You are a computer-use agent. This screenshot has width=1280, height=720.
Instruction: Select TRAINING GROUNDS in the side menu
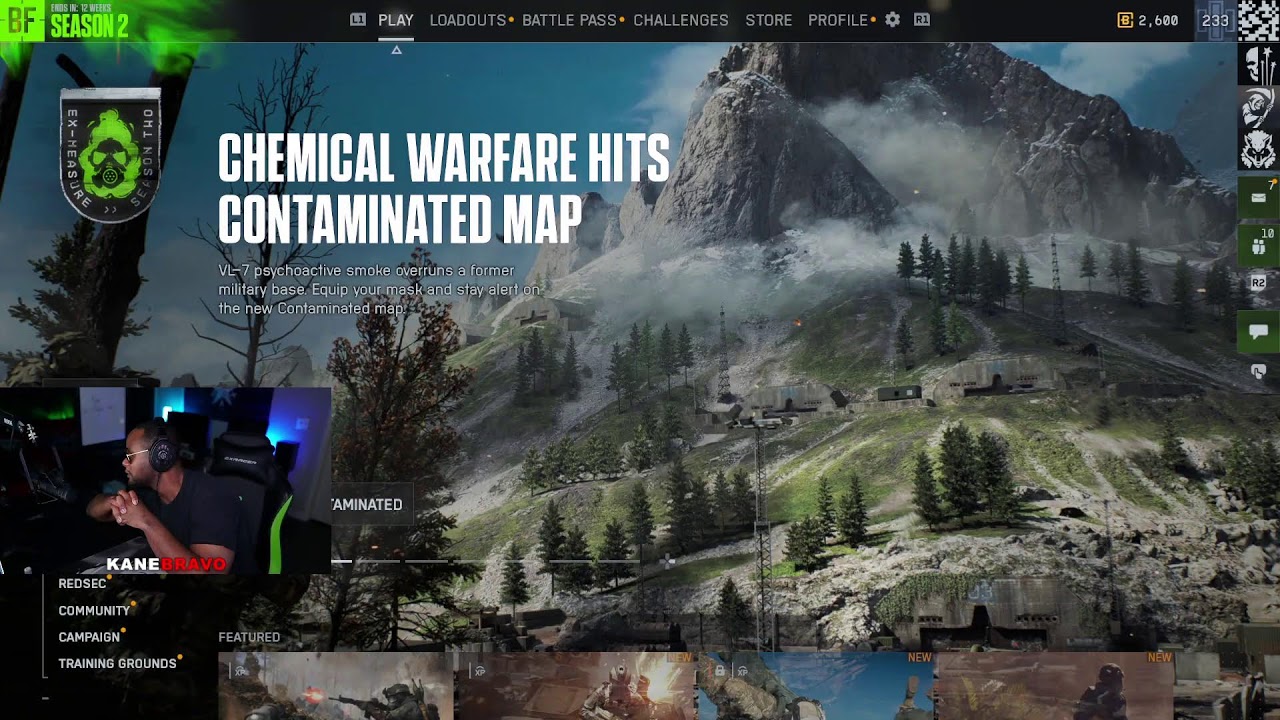(117, 664)
